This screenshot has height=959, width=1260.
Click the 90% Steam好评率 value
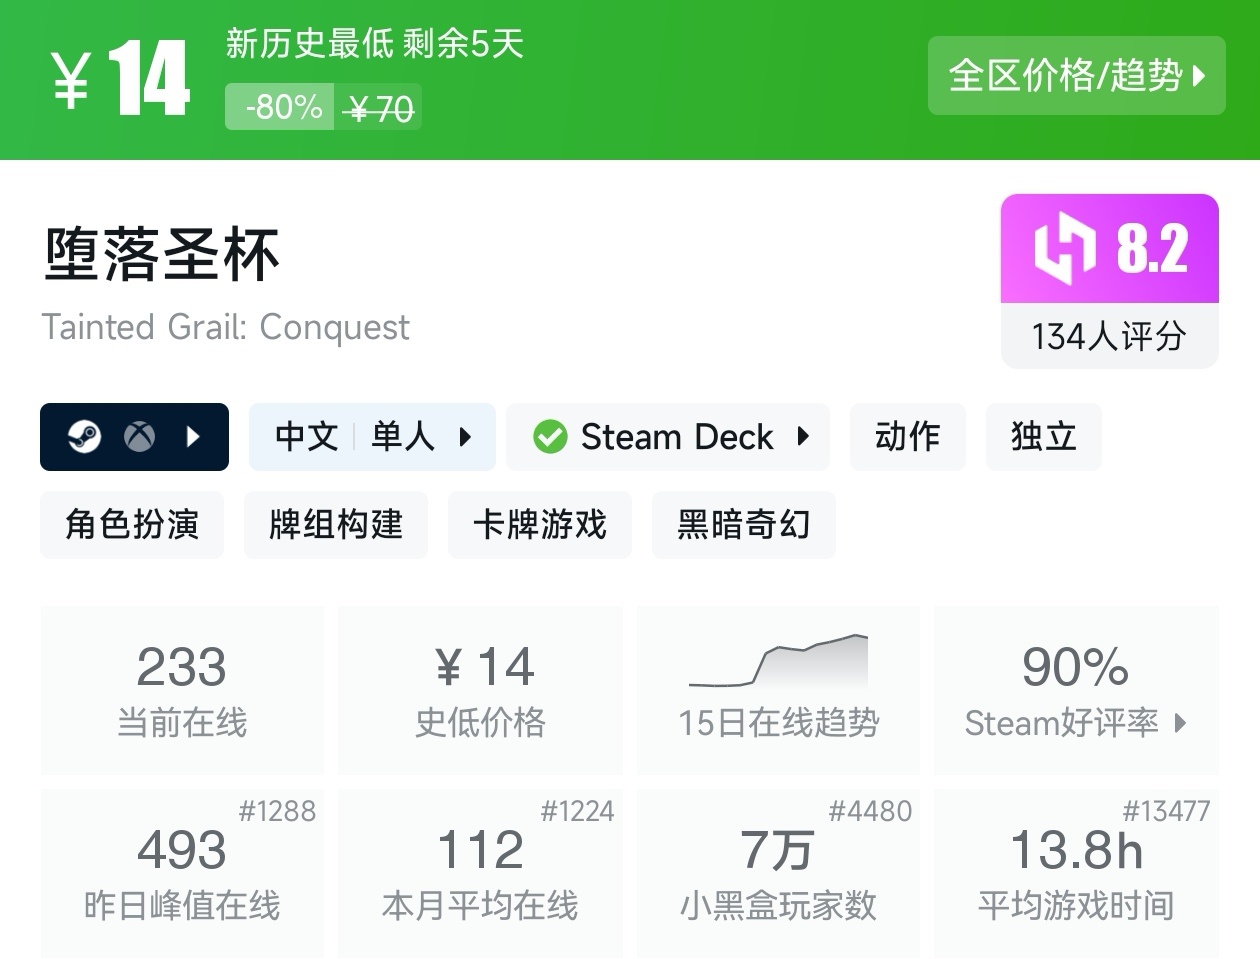point(1075,667)
